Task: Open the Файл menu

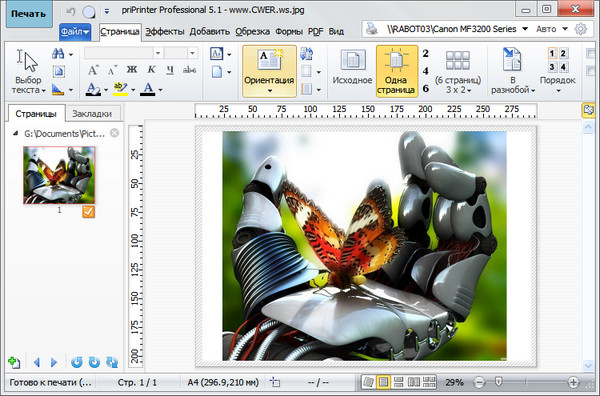Action: [x=75, y=31]
